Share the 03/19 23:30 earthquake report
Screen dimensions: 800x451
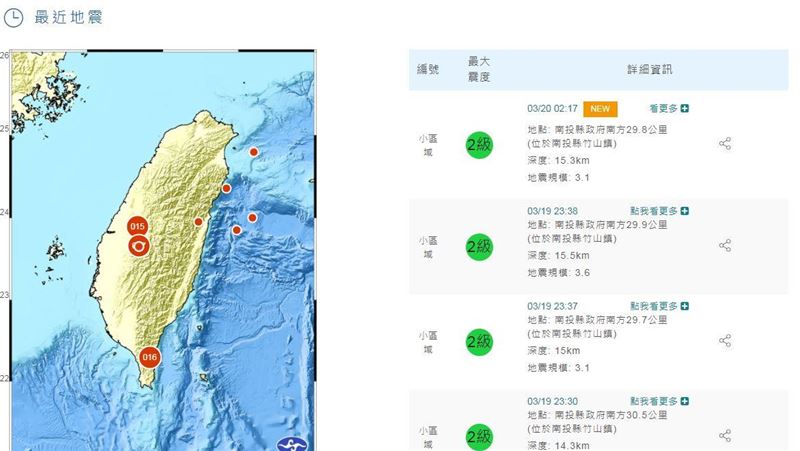point(725,435)
